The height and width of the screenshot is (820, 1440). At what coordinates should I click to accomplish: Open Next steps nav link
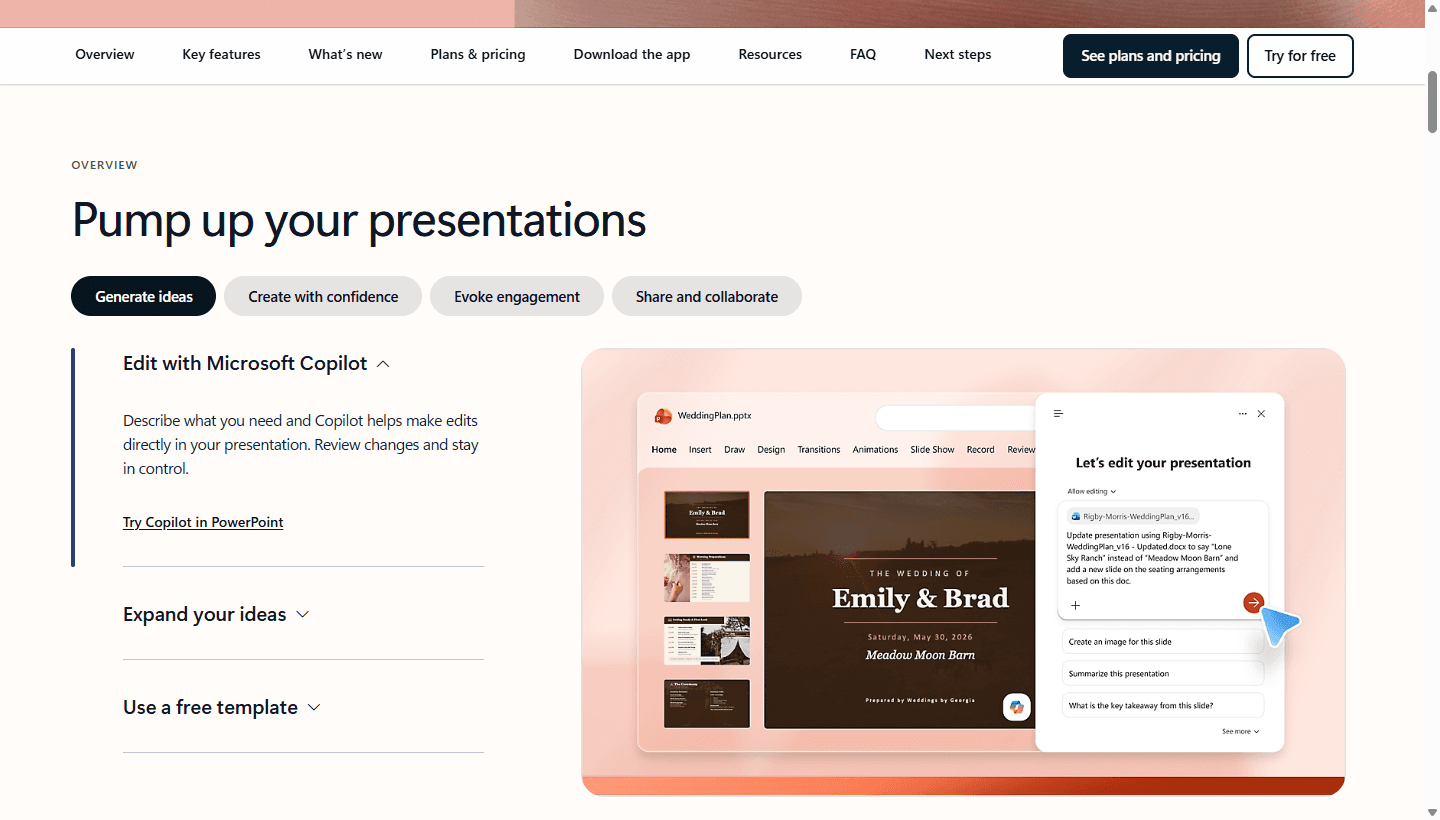pyautogui.click(x=958, y=55)
